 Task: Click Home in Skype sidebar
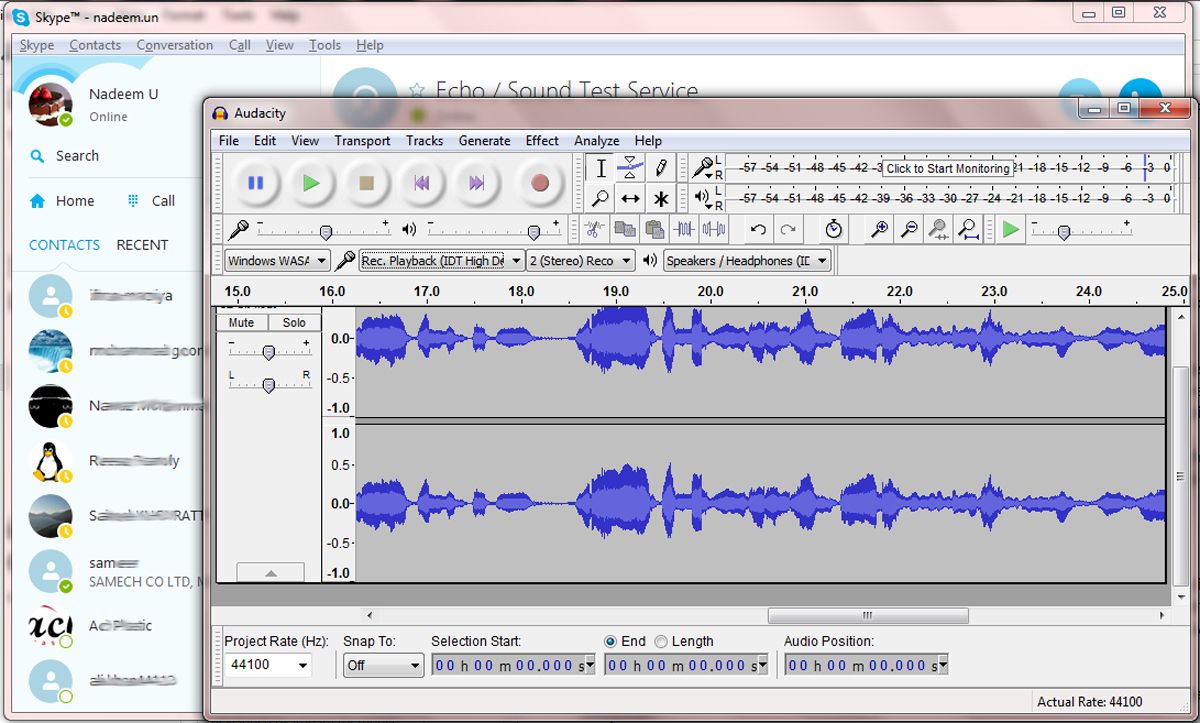(62, 201)
